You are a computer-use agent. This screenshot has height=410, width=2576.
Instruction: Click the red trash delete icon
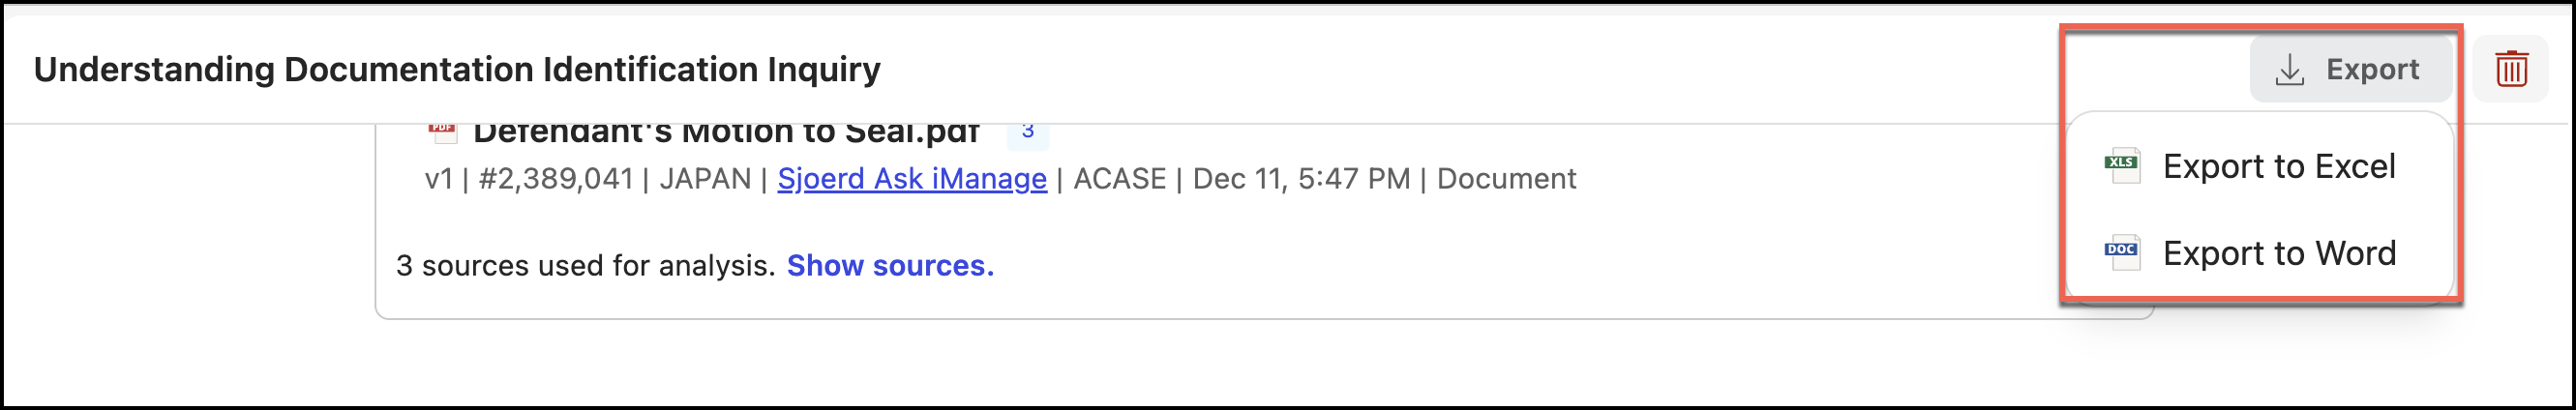tap(2511, 69)
